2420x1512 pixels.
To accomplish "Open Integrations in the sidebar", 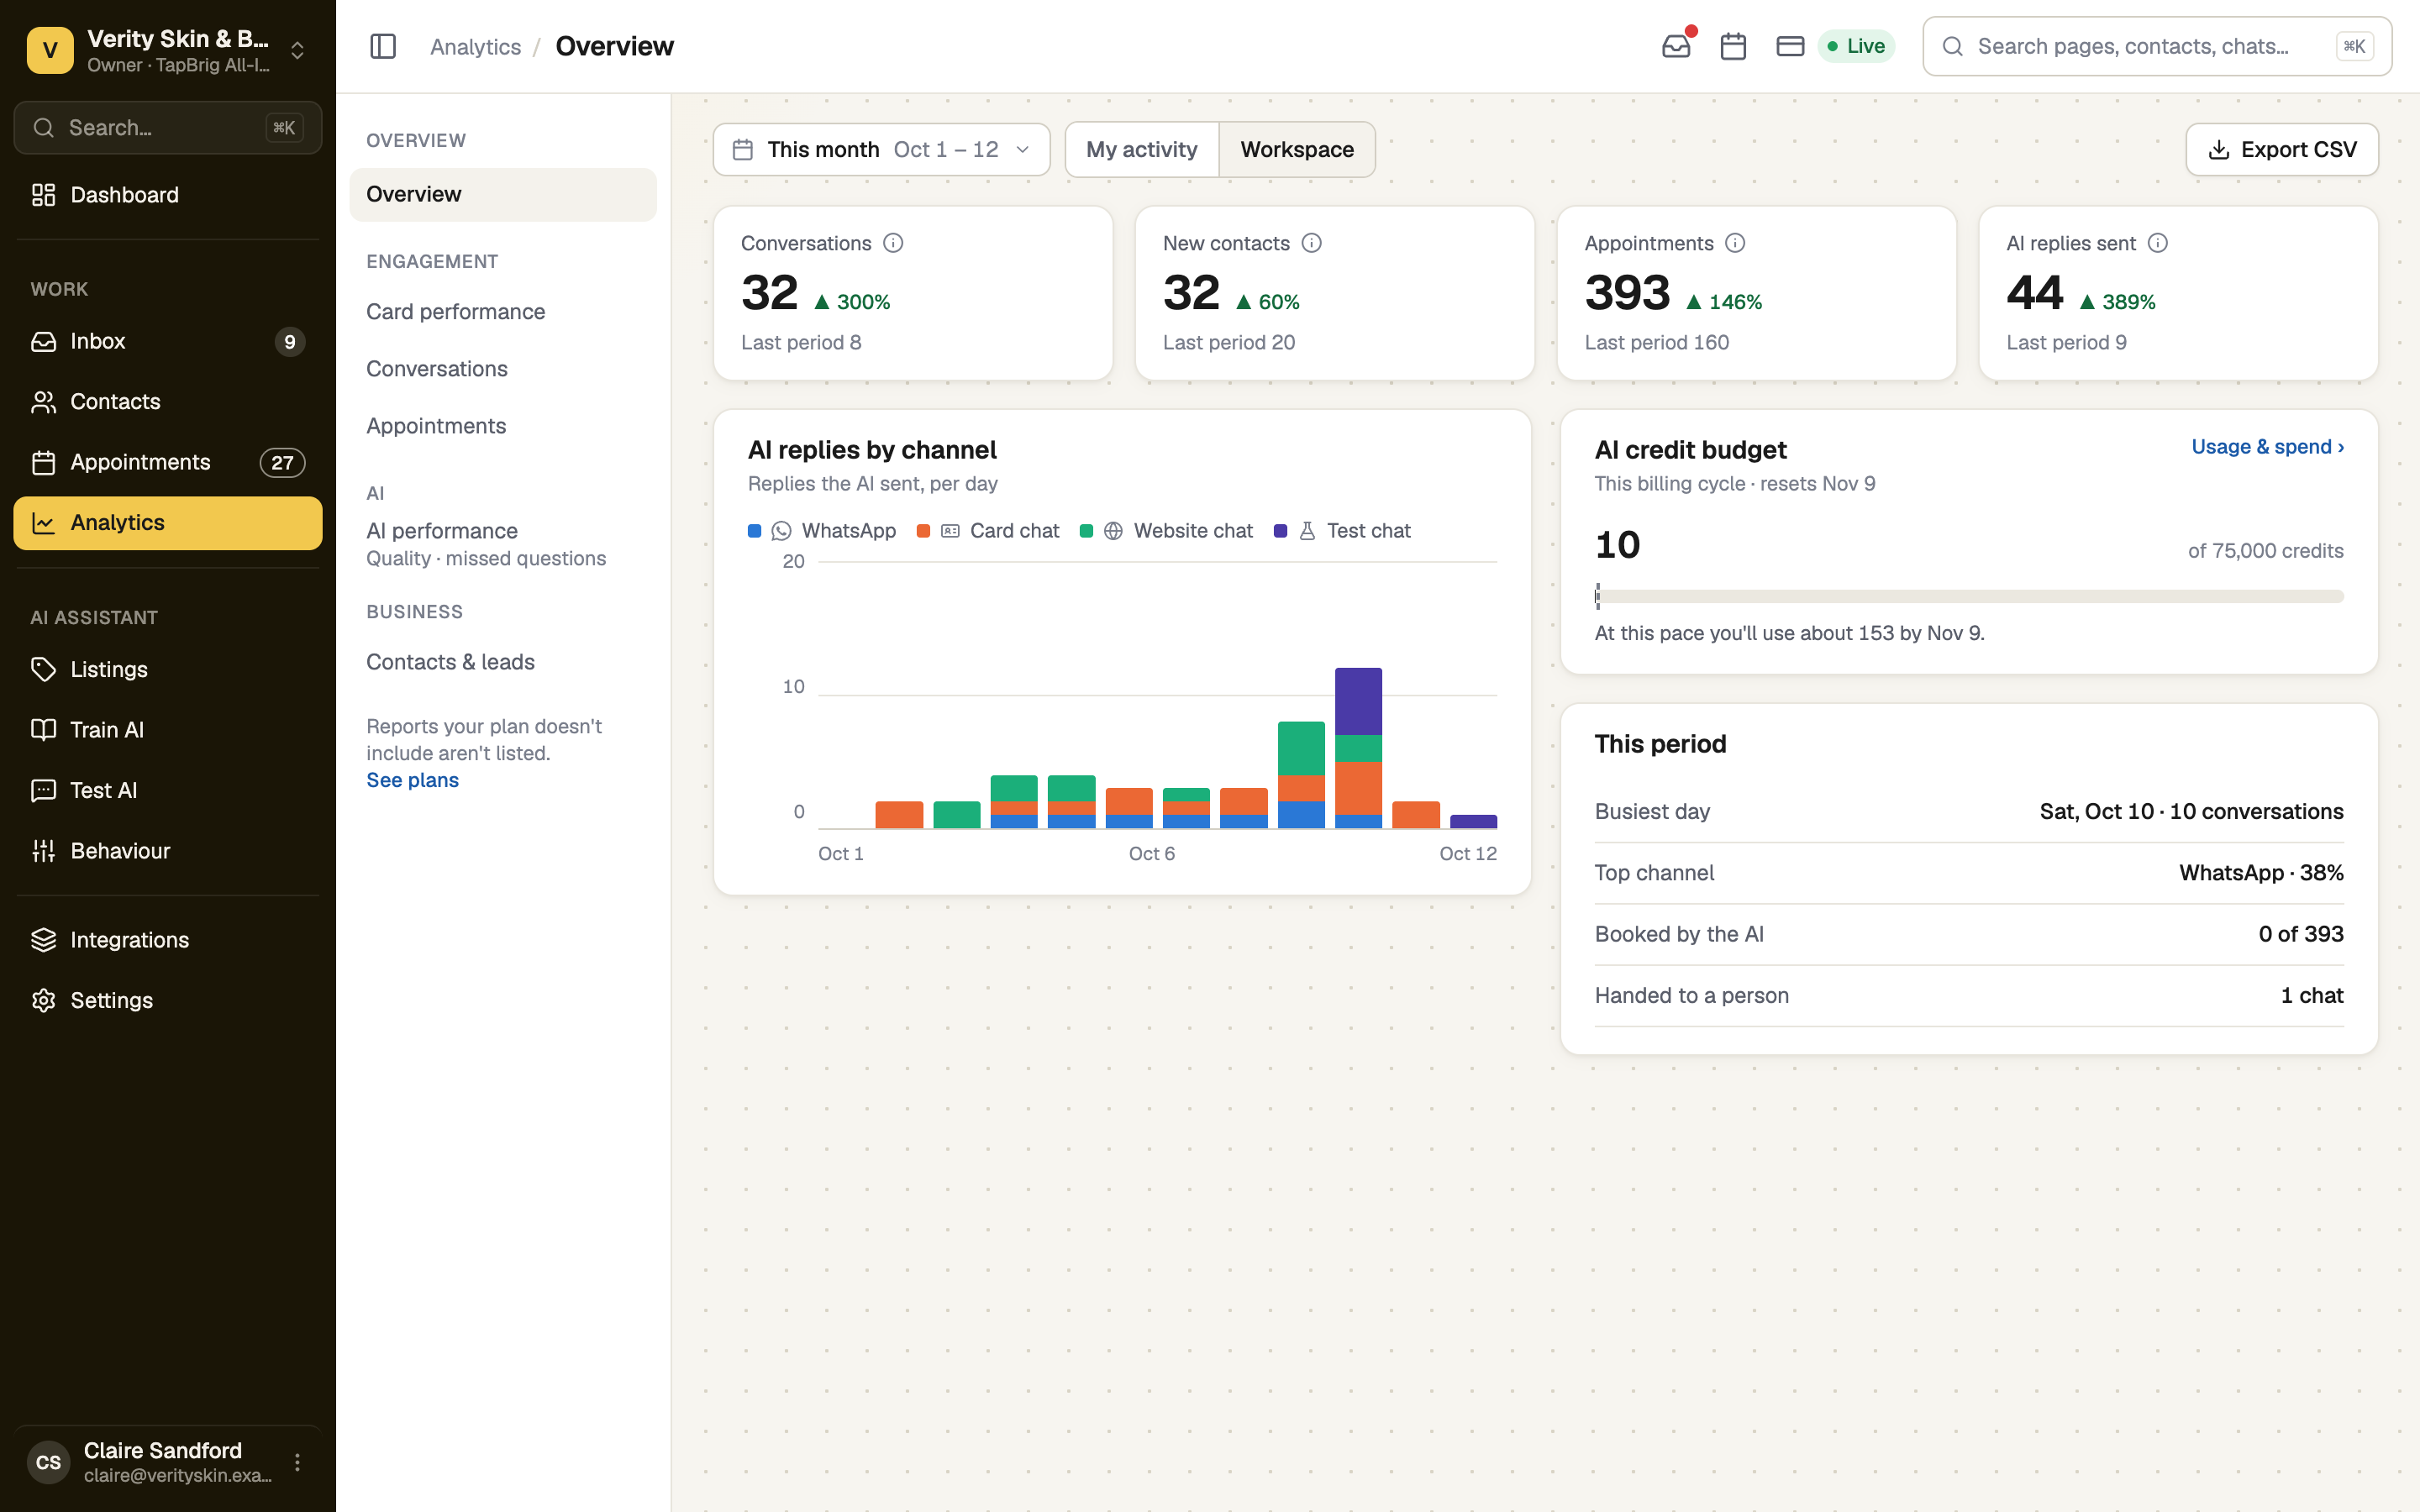I will (168, 940).
